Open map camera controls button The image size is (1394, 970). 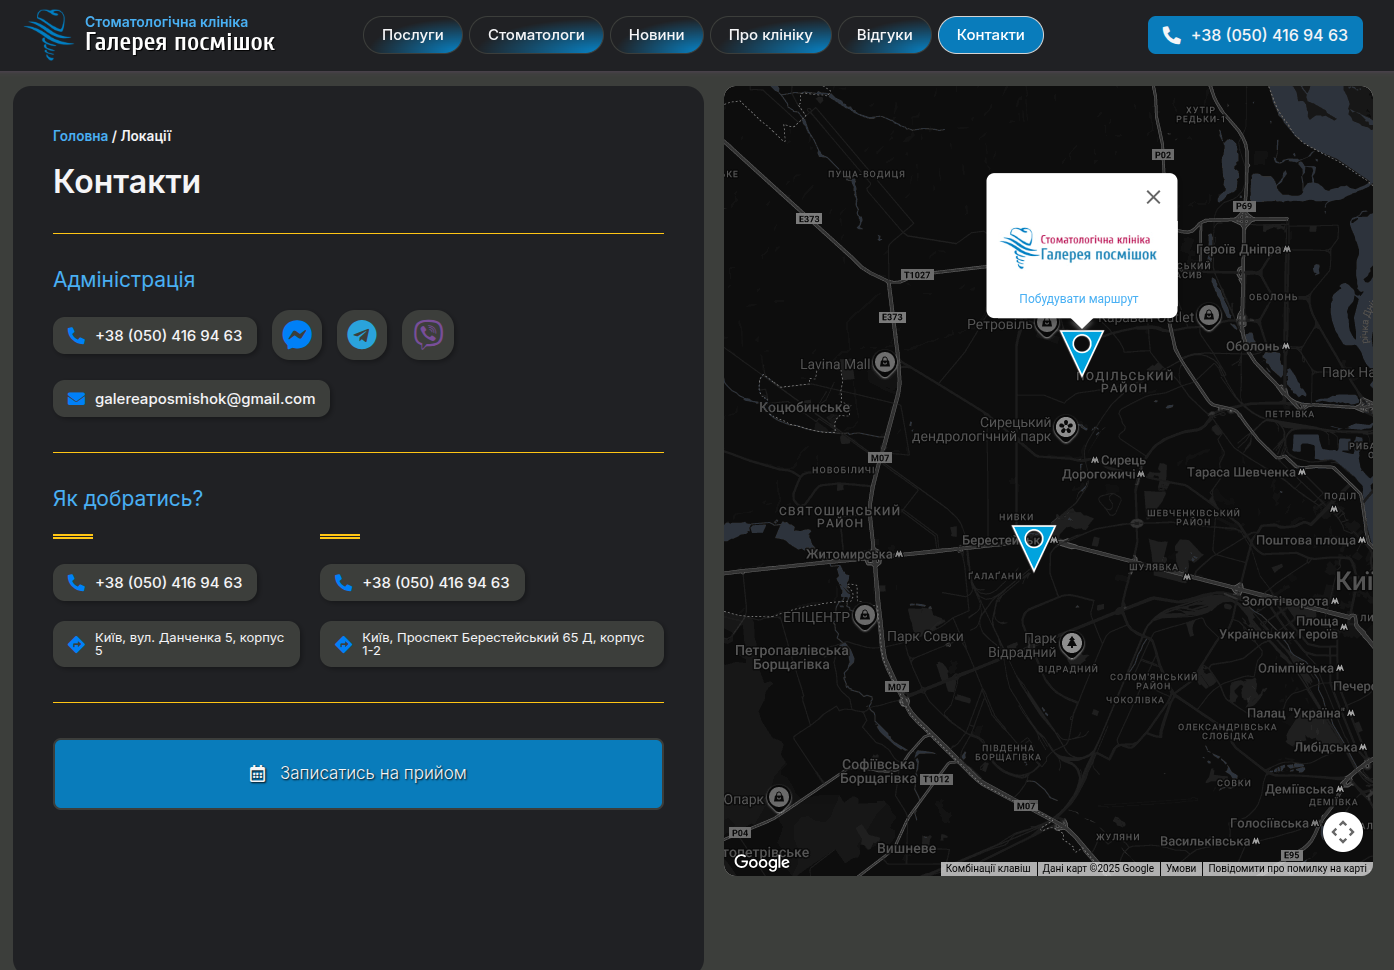[x=1342, y=831]
